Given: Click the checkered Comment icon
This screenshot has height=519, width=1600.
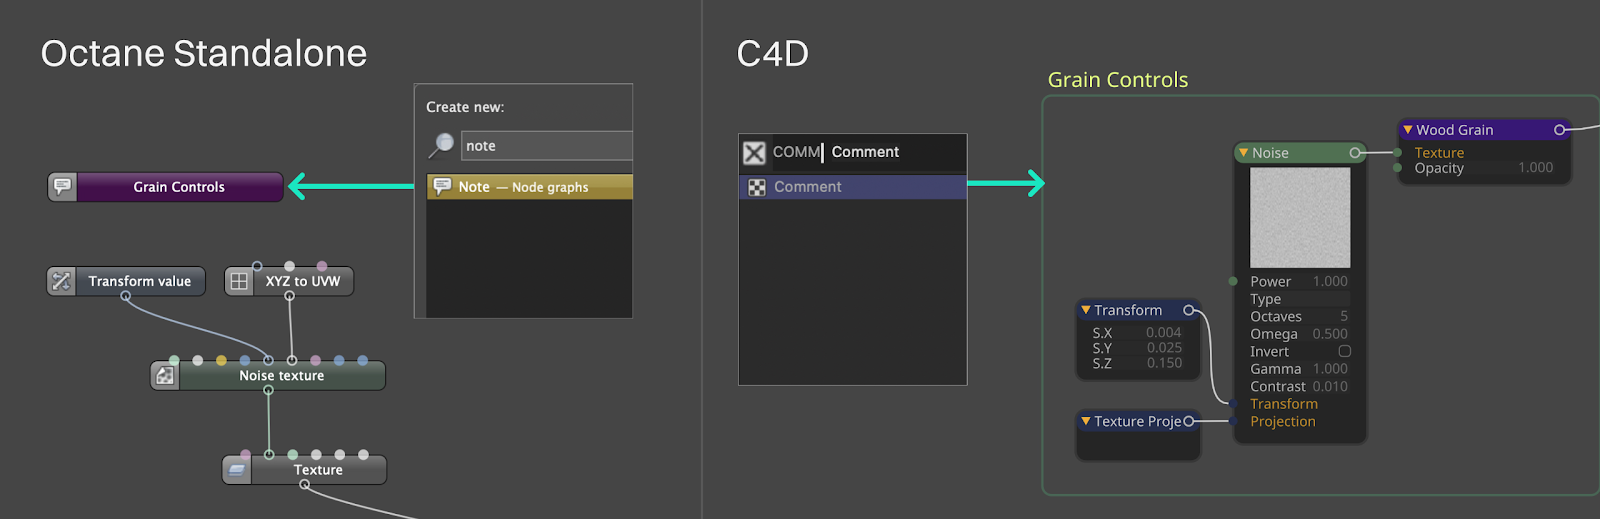Looking at the screenshot, I should click(757, 187).
